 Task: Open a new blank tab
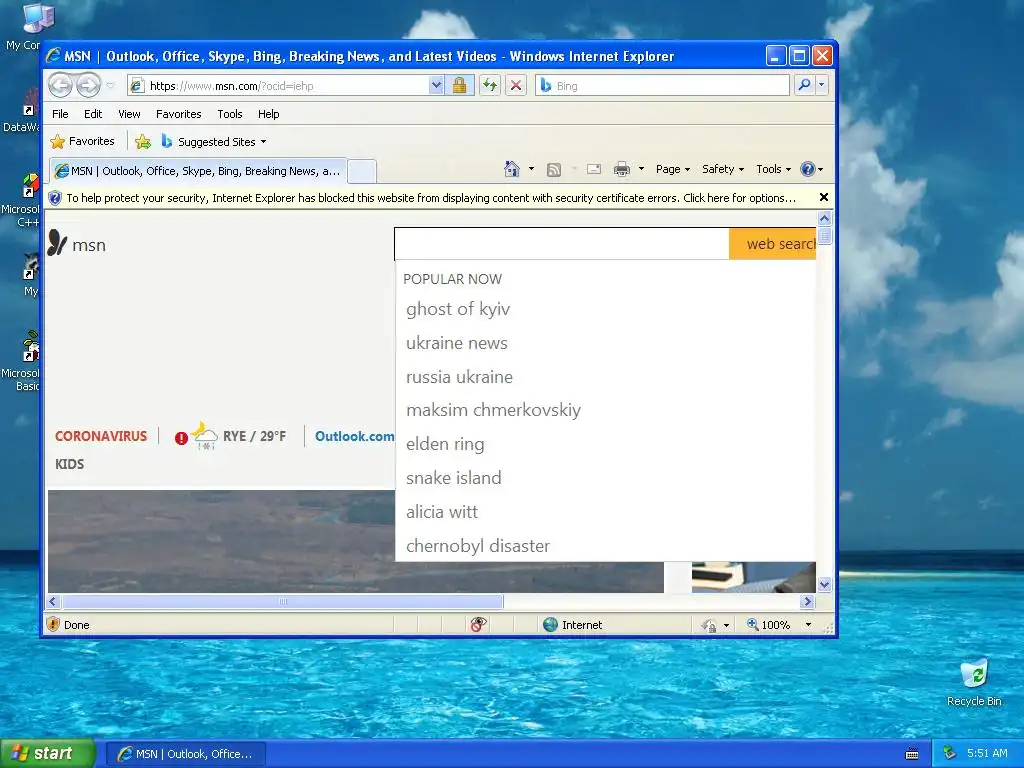[362, 172]
